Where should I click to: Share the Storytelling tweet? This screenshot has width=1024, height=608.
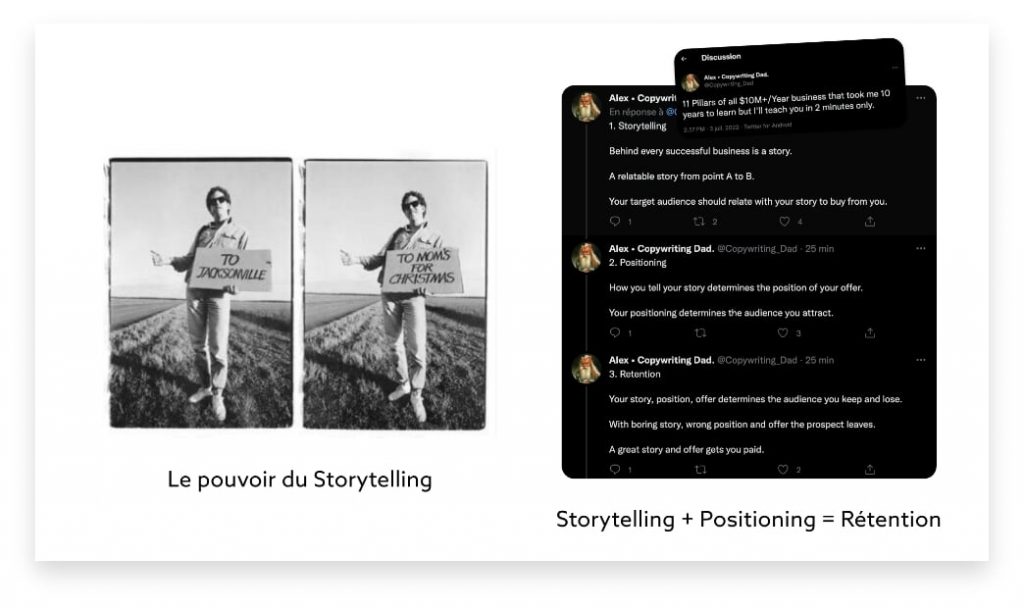pos(870,221)
